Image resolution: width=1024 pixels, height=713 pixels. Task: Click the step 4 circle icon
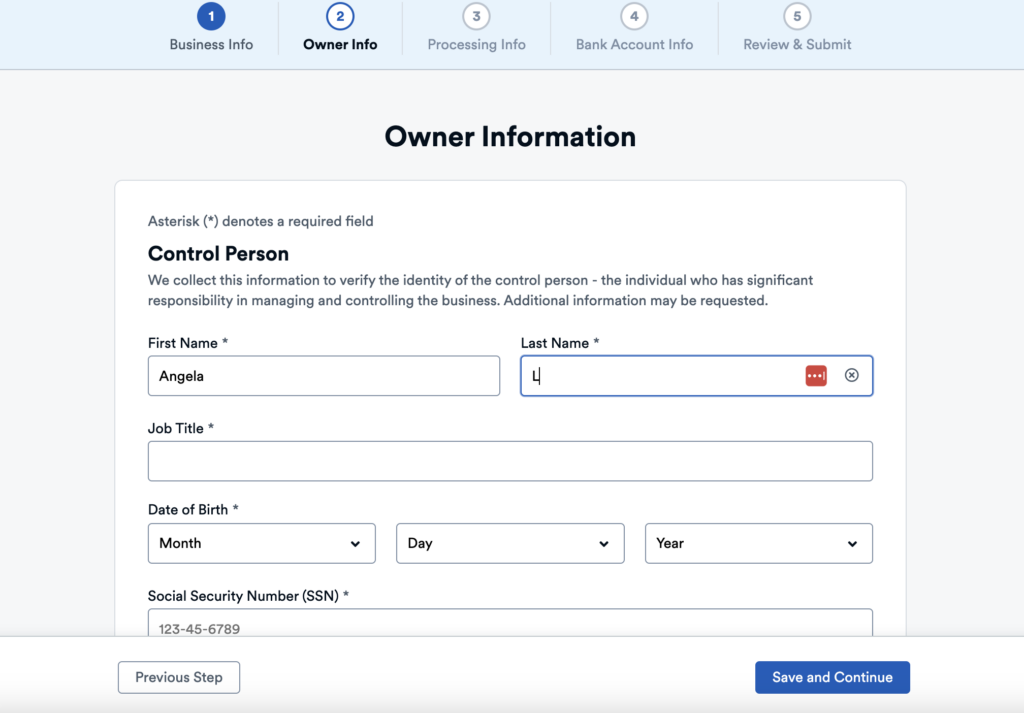634,16
